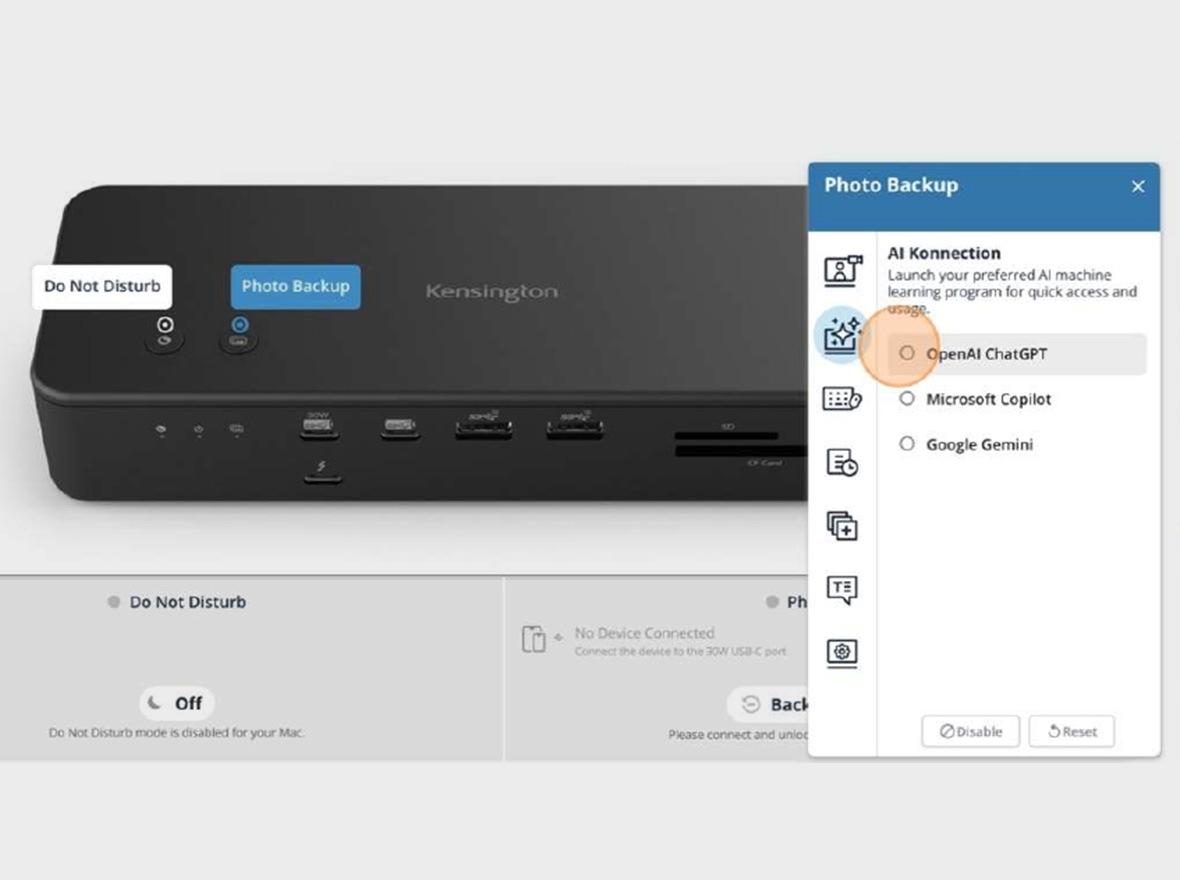Open the keyboard shortcuts settings icon
This screenshot has height=880, width=1180.
843,398
